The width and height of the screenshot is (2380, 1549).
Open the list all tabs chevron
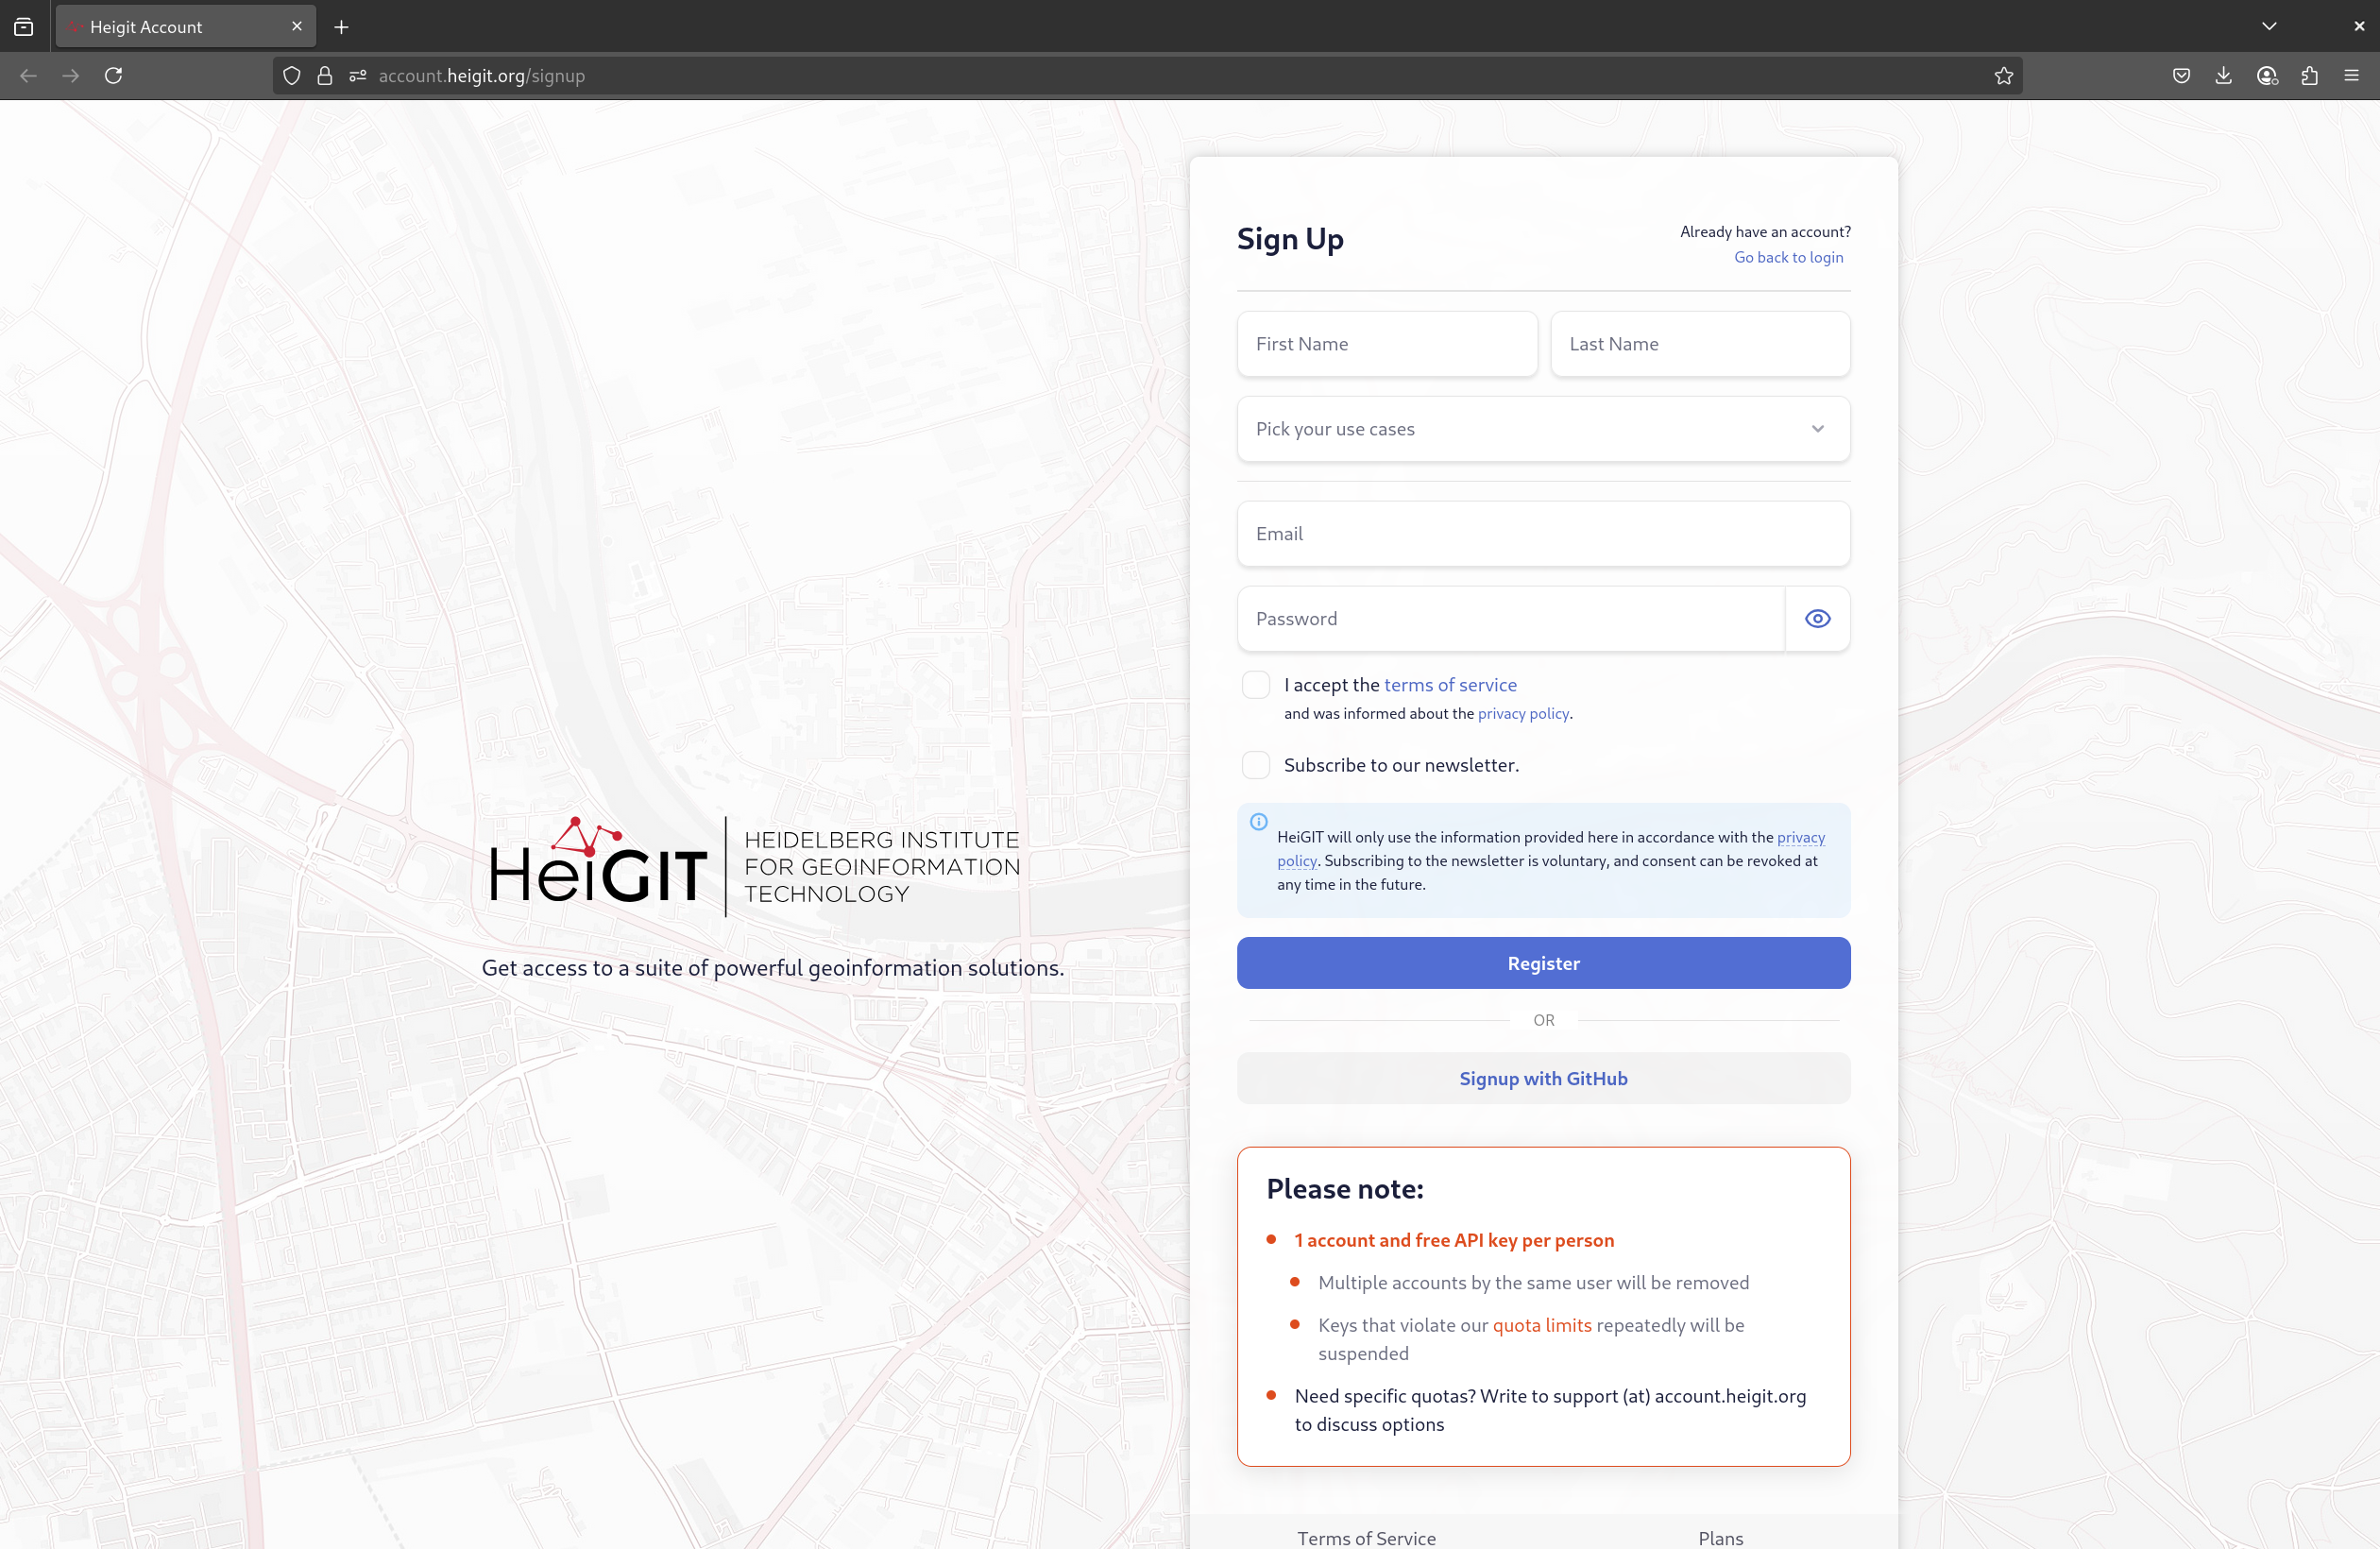[2268, 26]
